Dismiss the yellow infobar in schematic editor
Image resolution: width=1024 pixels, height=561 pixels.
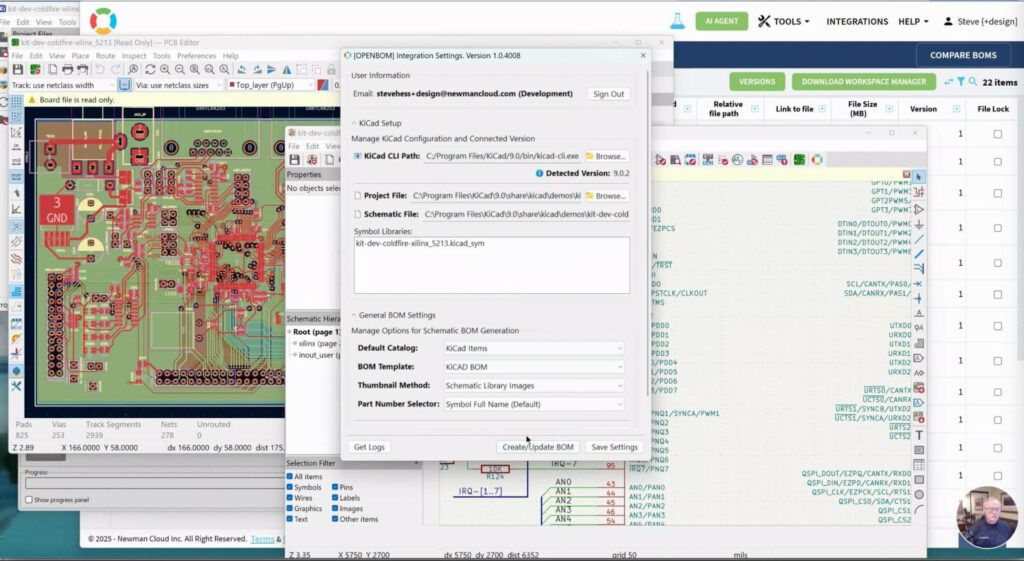pos(906,174)
